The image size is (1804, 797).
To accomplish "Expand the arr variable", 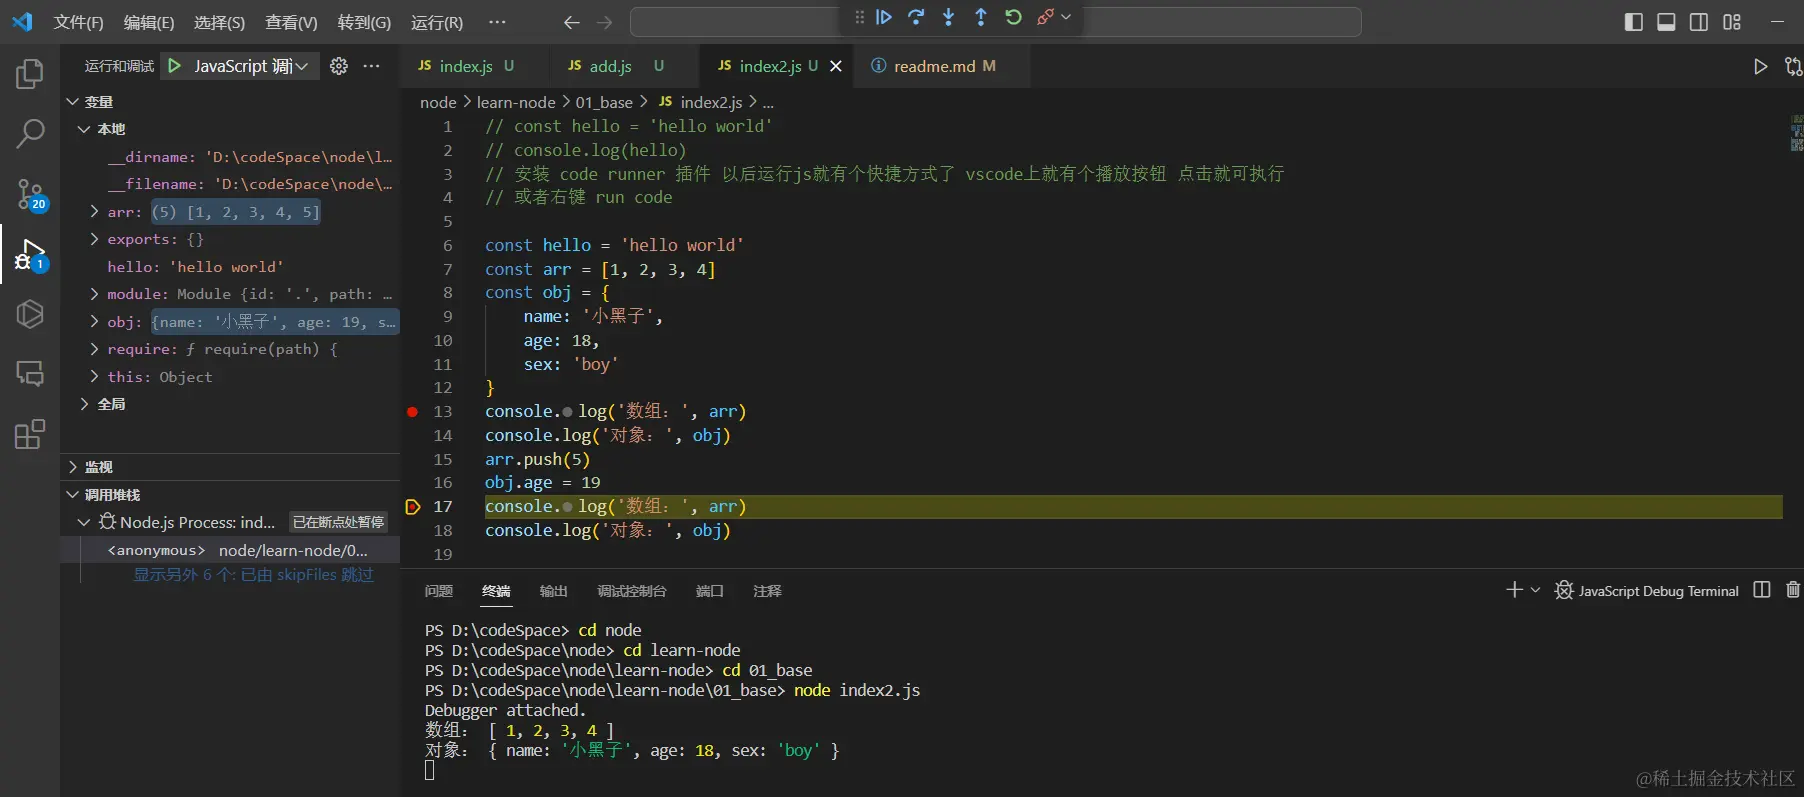I will pyautogui.click(x=94, y=212).
